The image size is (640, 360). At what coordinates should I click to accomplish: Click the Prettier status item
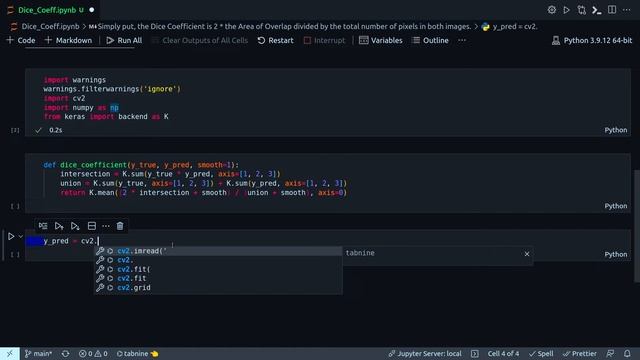580,353
